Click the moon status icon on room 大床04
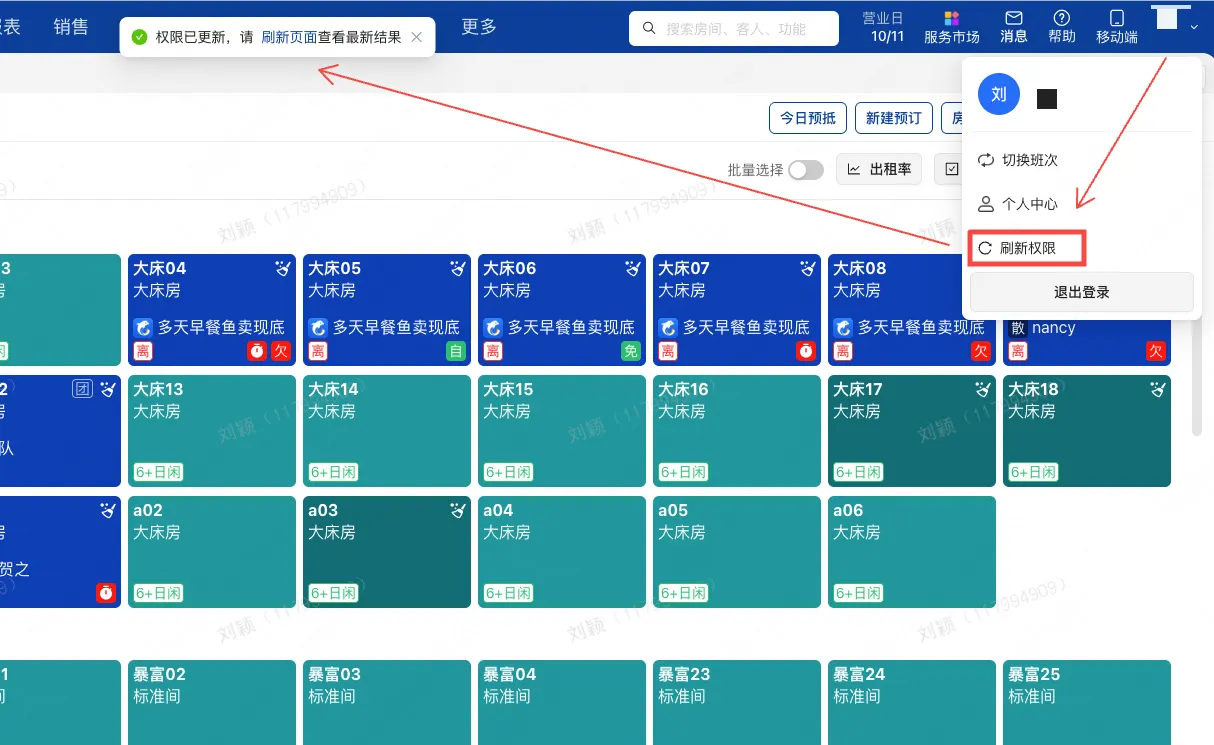The width and height of the screenshot is (1214, 745). click(283, 268)
